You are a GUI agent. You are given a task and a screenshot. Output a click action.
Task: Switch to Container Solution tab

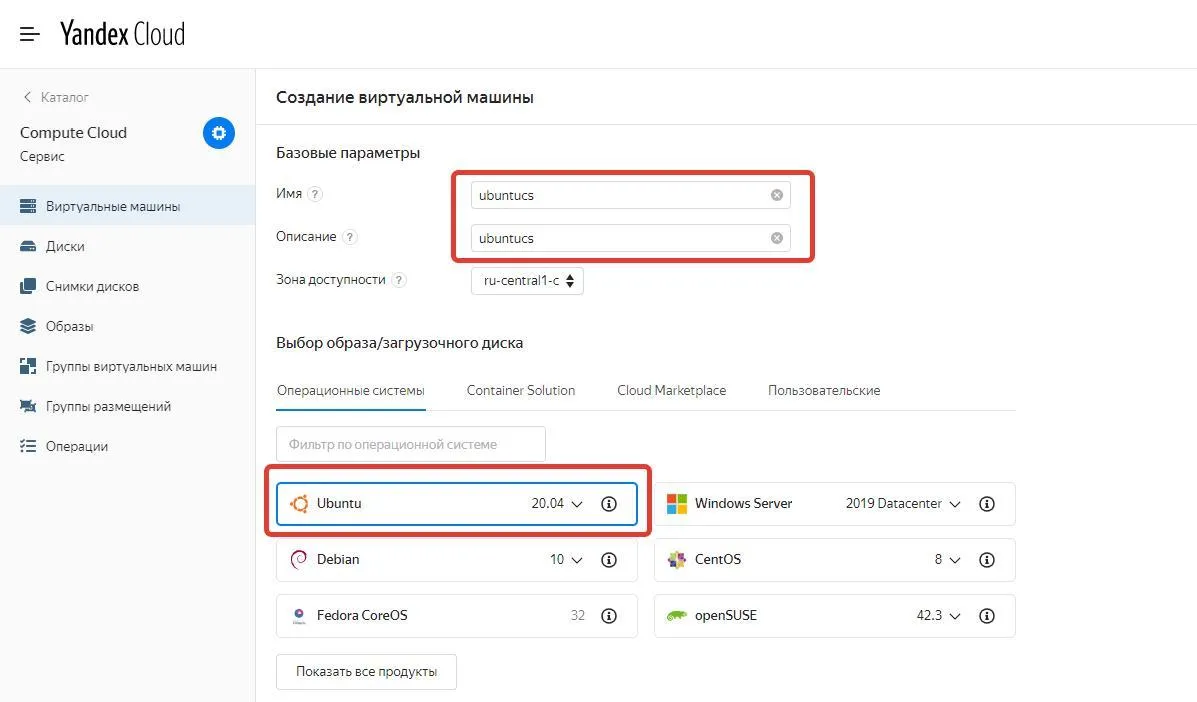click(x=521, y=390)
